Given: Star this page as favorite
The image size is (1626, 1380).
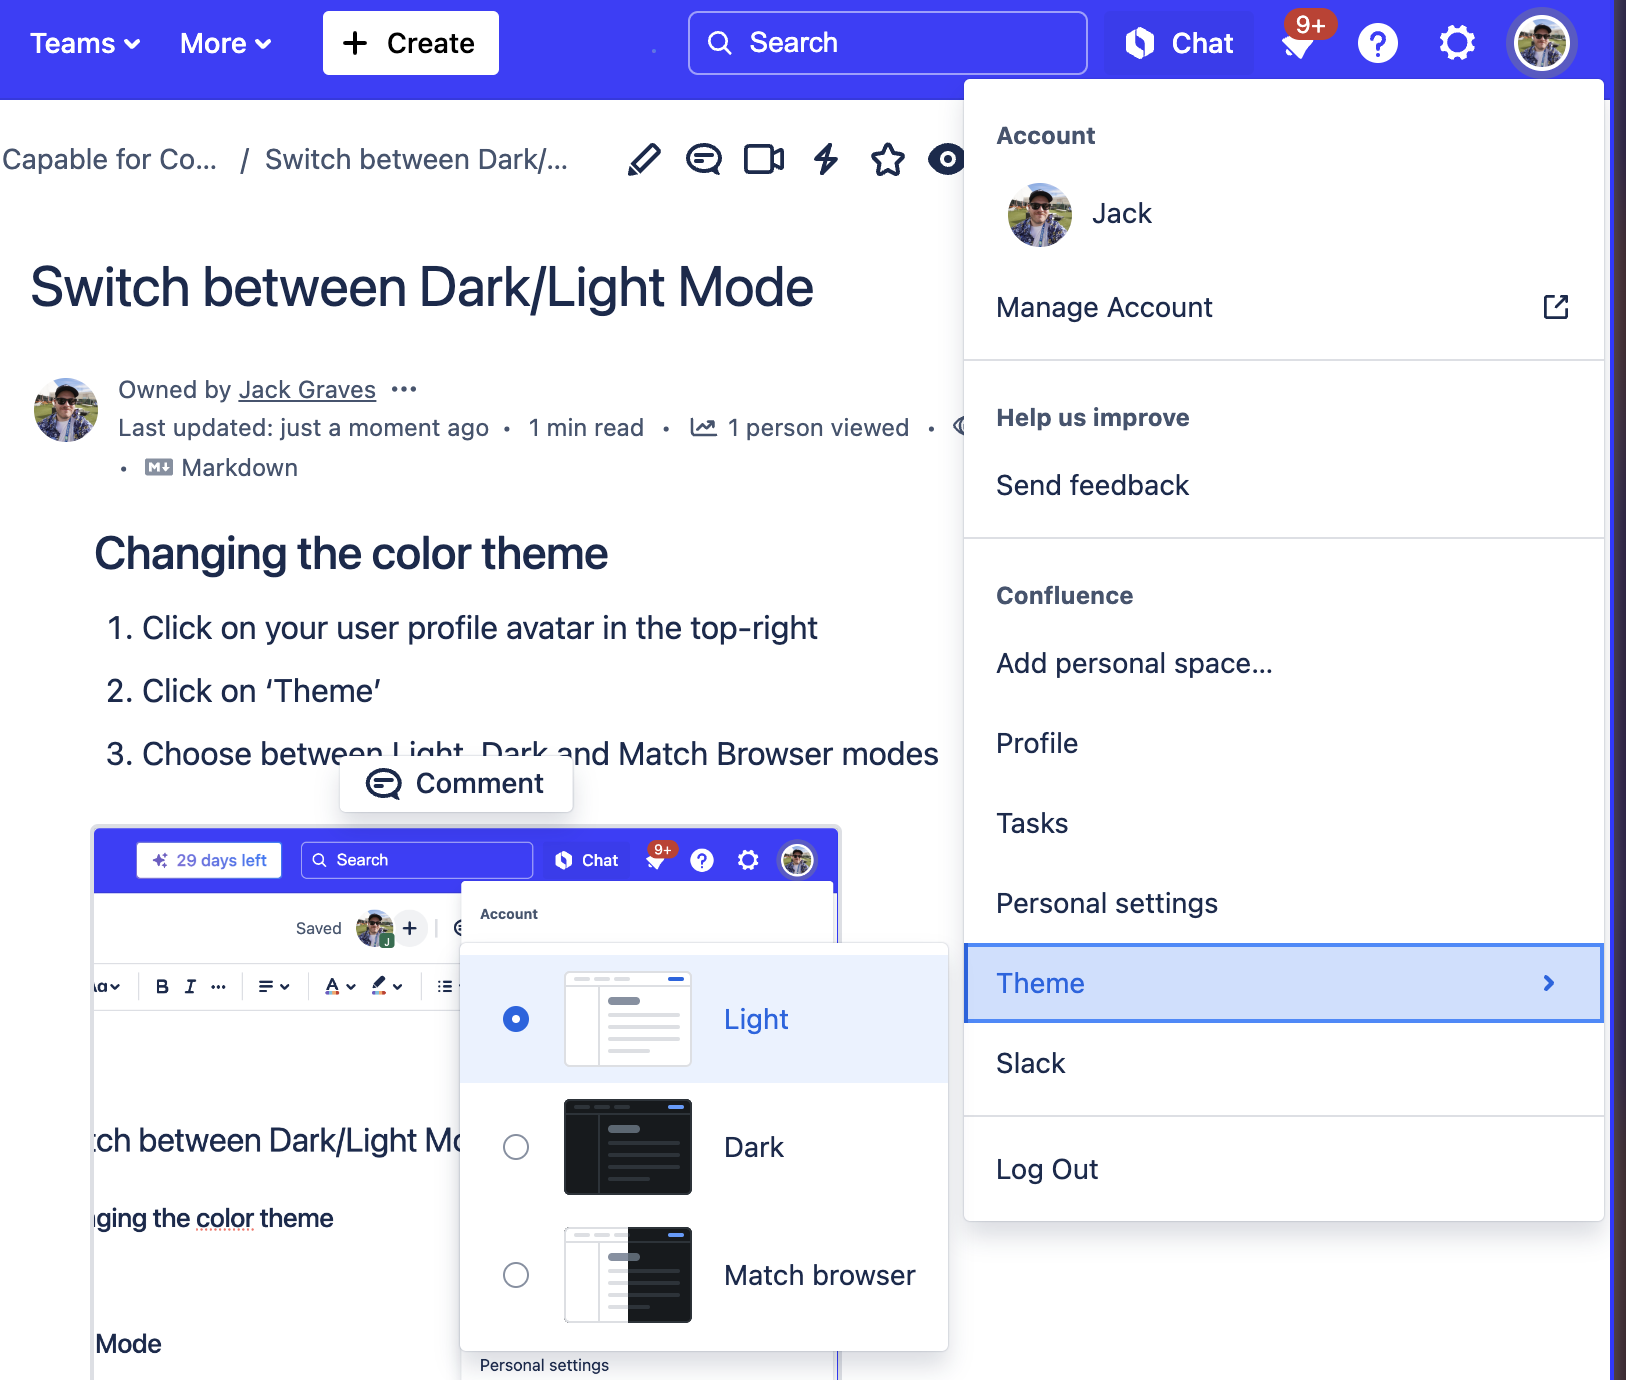Looking at the screenshot, I should click(887, 160).
